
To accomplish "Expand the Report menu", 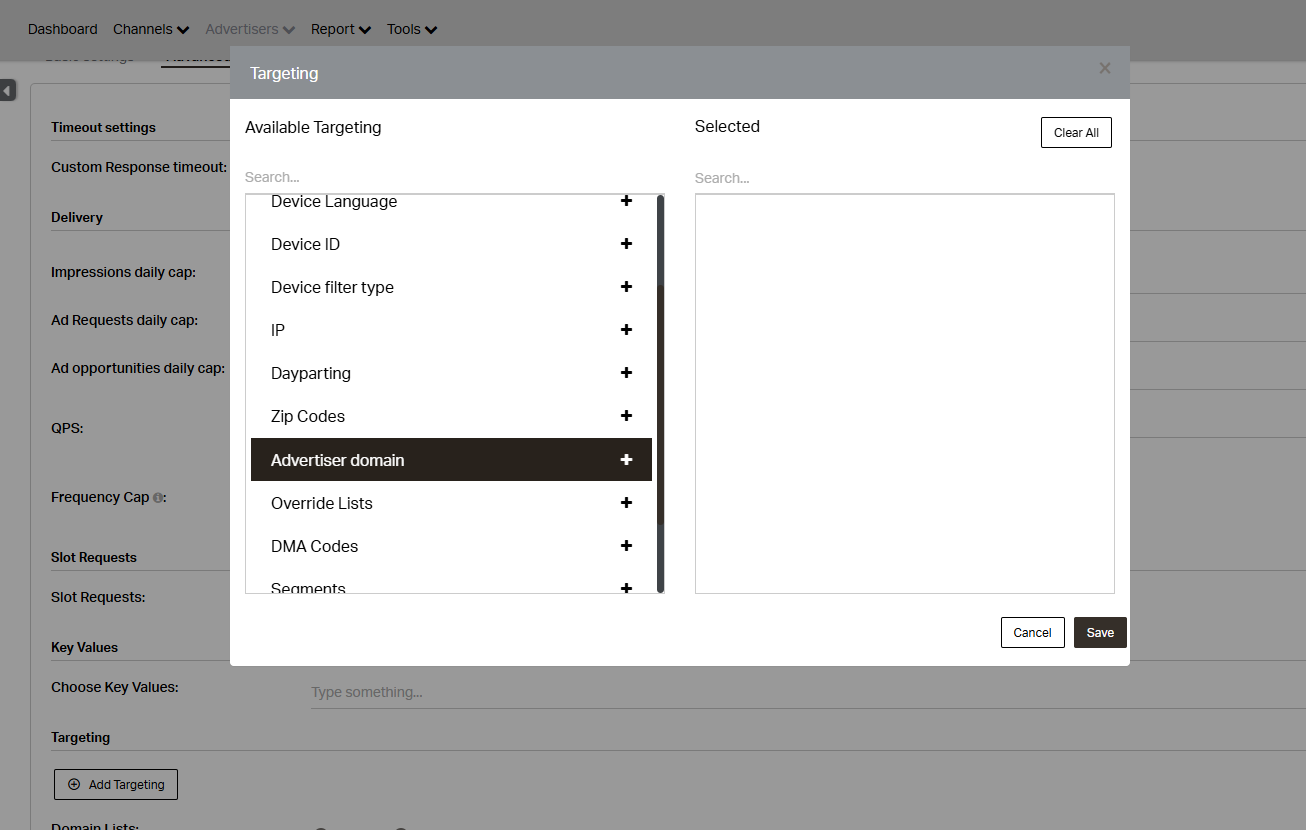I will (x=340, y=29).
